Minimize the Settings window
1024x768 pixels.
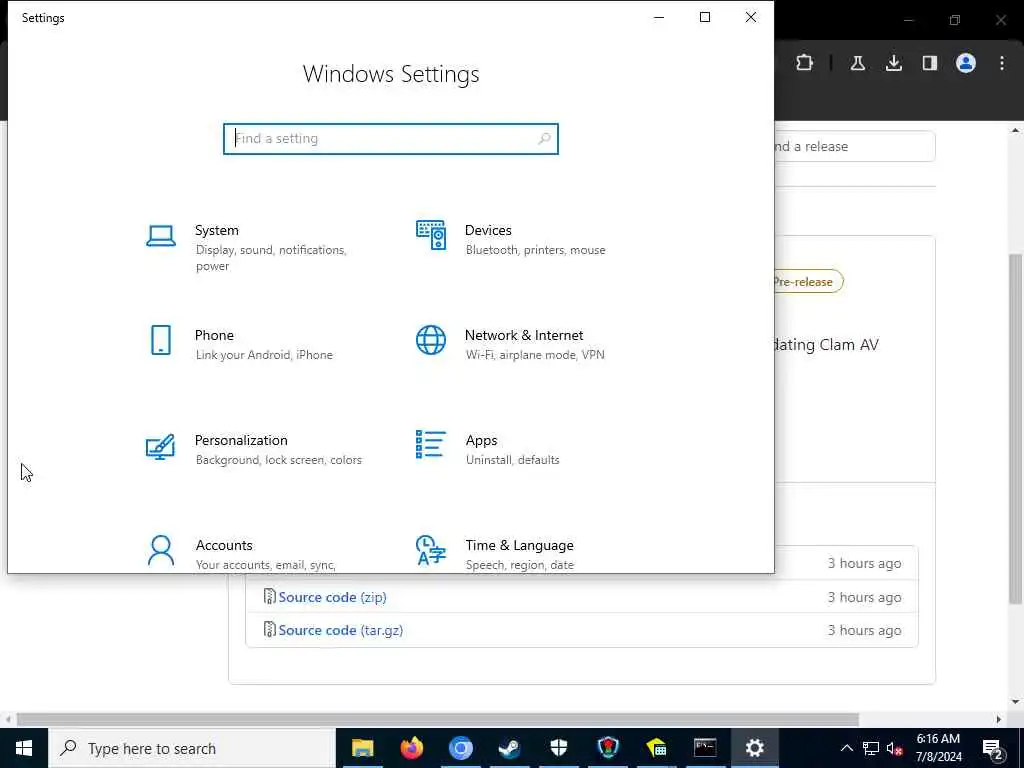click(x=659, y=18)
